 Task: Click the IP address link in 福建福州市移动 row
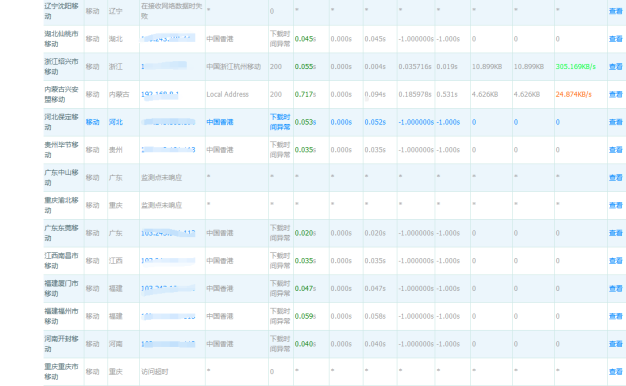(168, 316)
